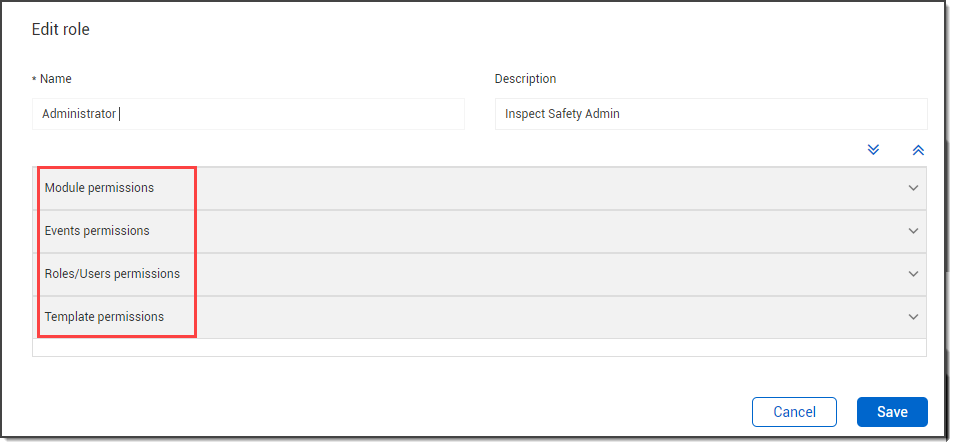Click the Template permissions section label

tap(104, 317)
